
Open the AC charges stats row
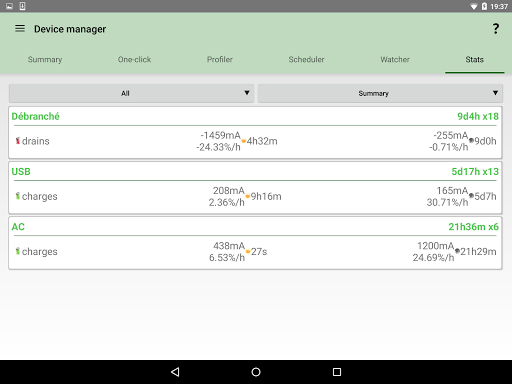[x=255, y=252]
